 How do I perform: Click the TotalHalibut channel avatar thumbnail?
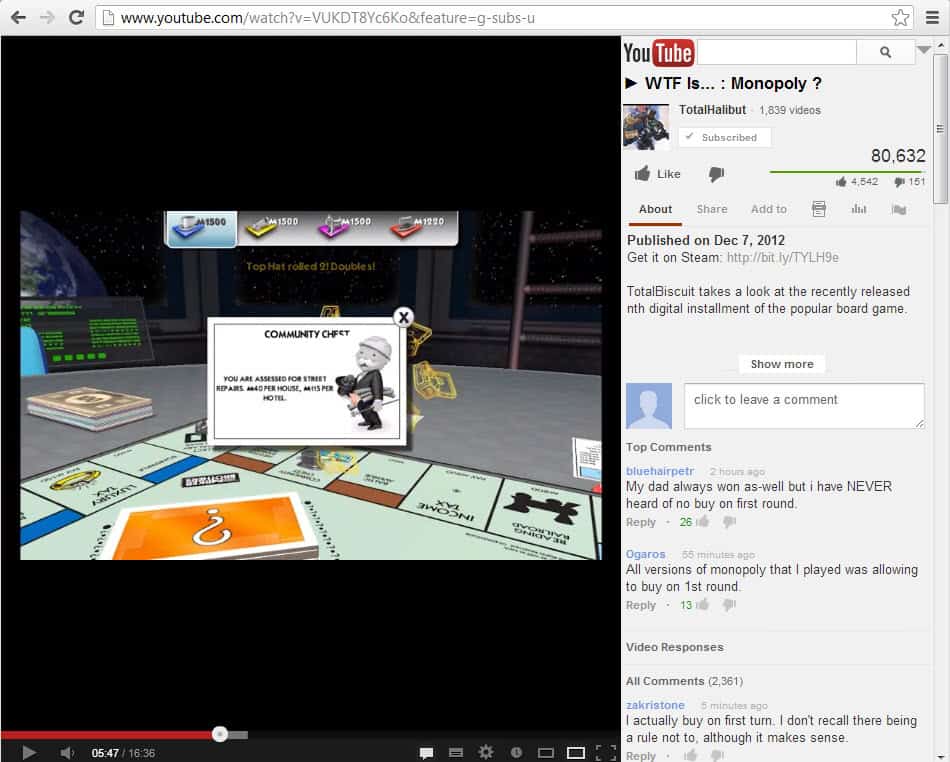[x=646, y=127]
